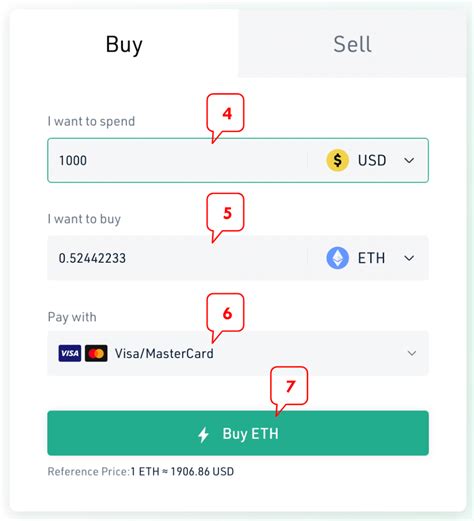Click the red step 7 callout marker

click(289, 387)
